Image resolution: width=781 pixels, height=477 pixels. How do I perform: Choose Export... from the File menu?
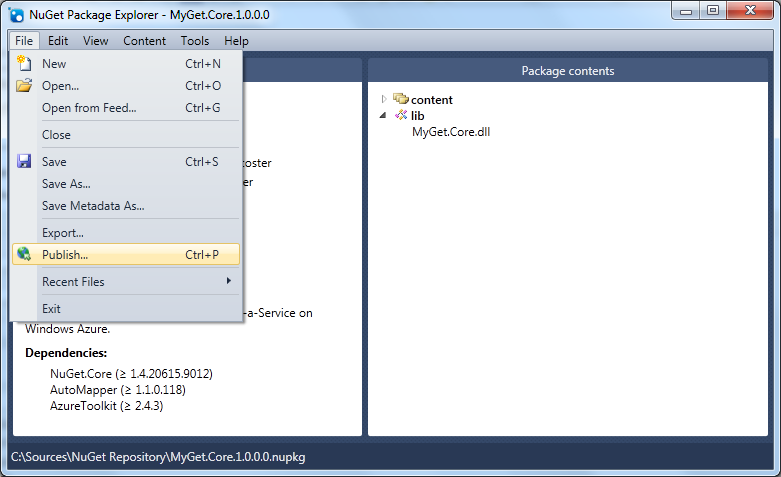pyautogui.click(x=126, y=232)
